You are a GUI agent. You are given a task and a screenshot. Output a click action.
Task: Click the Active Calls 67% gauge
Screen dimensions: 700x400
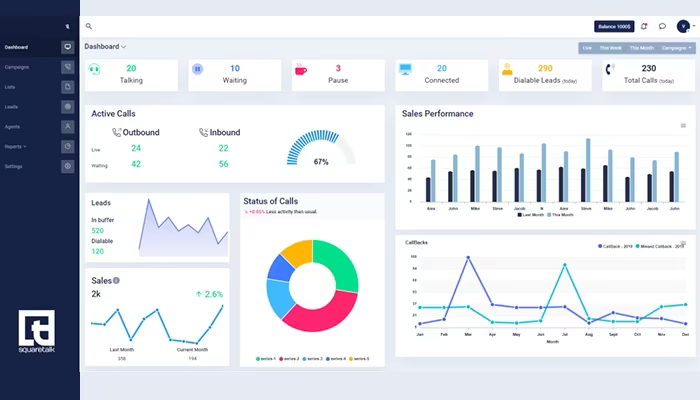(321, 149)
